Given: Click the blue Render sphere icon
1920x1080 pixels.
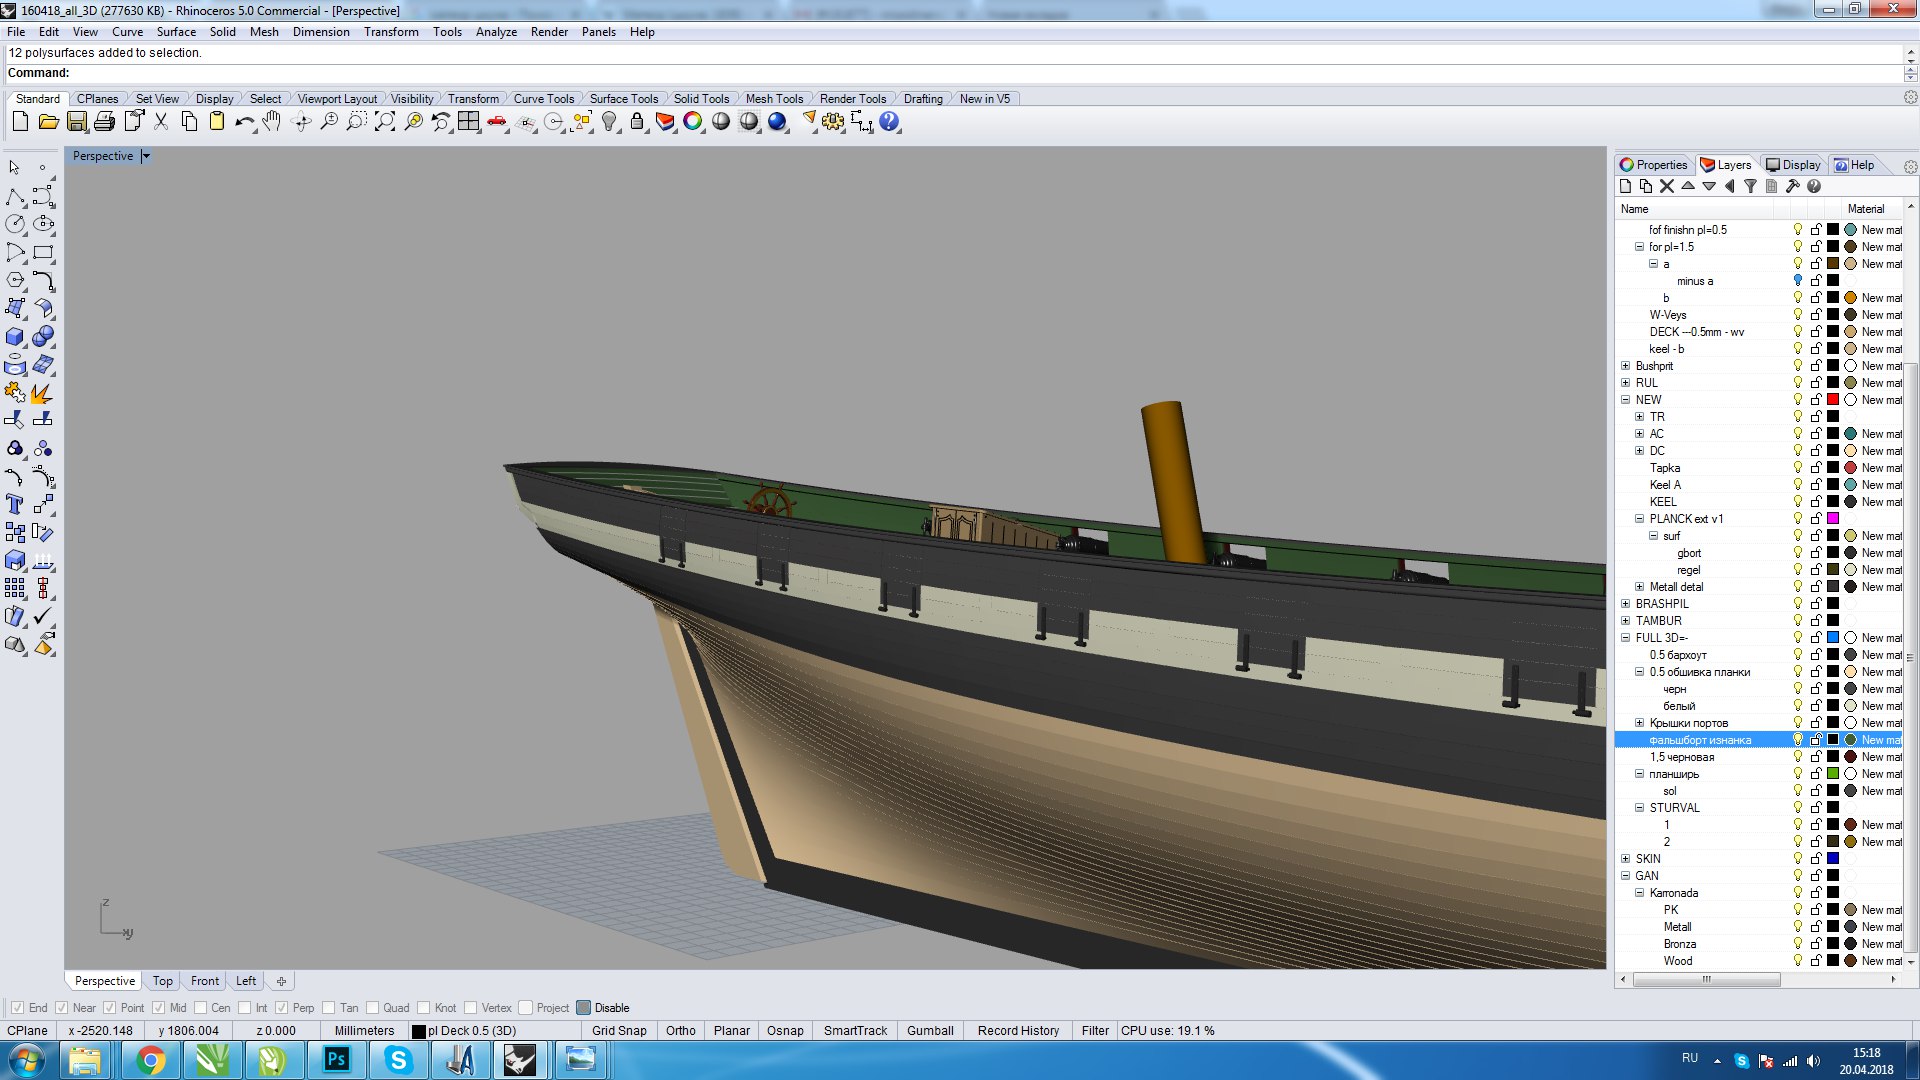Looking at the screenshot, I should coord(777,122).
